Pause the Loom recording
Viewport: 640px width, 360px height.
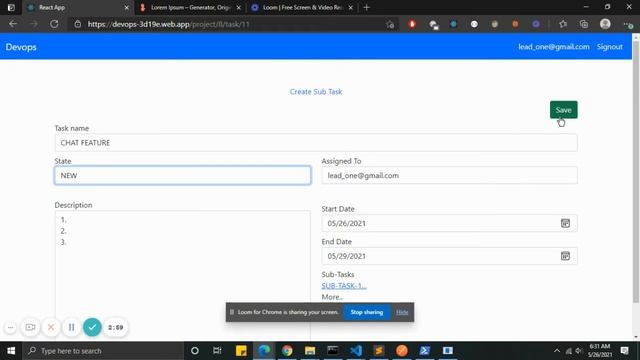[71, 327]
